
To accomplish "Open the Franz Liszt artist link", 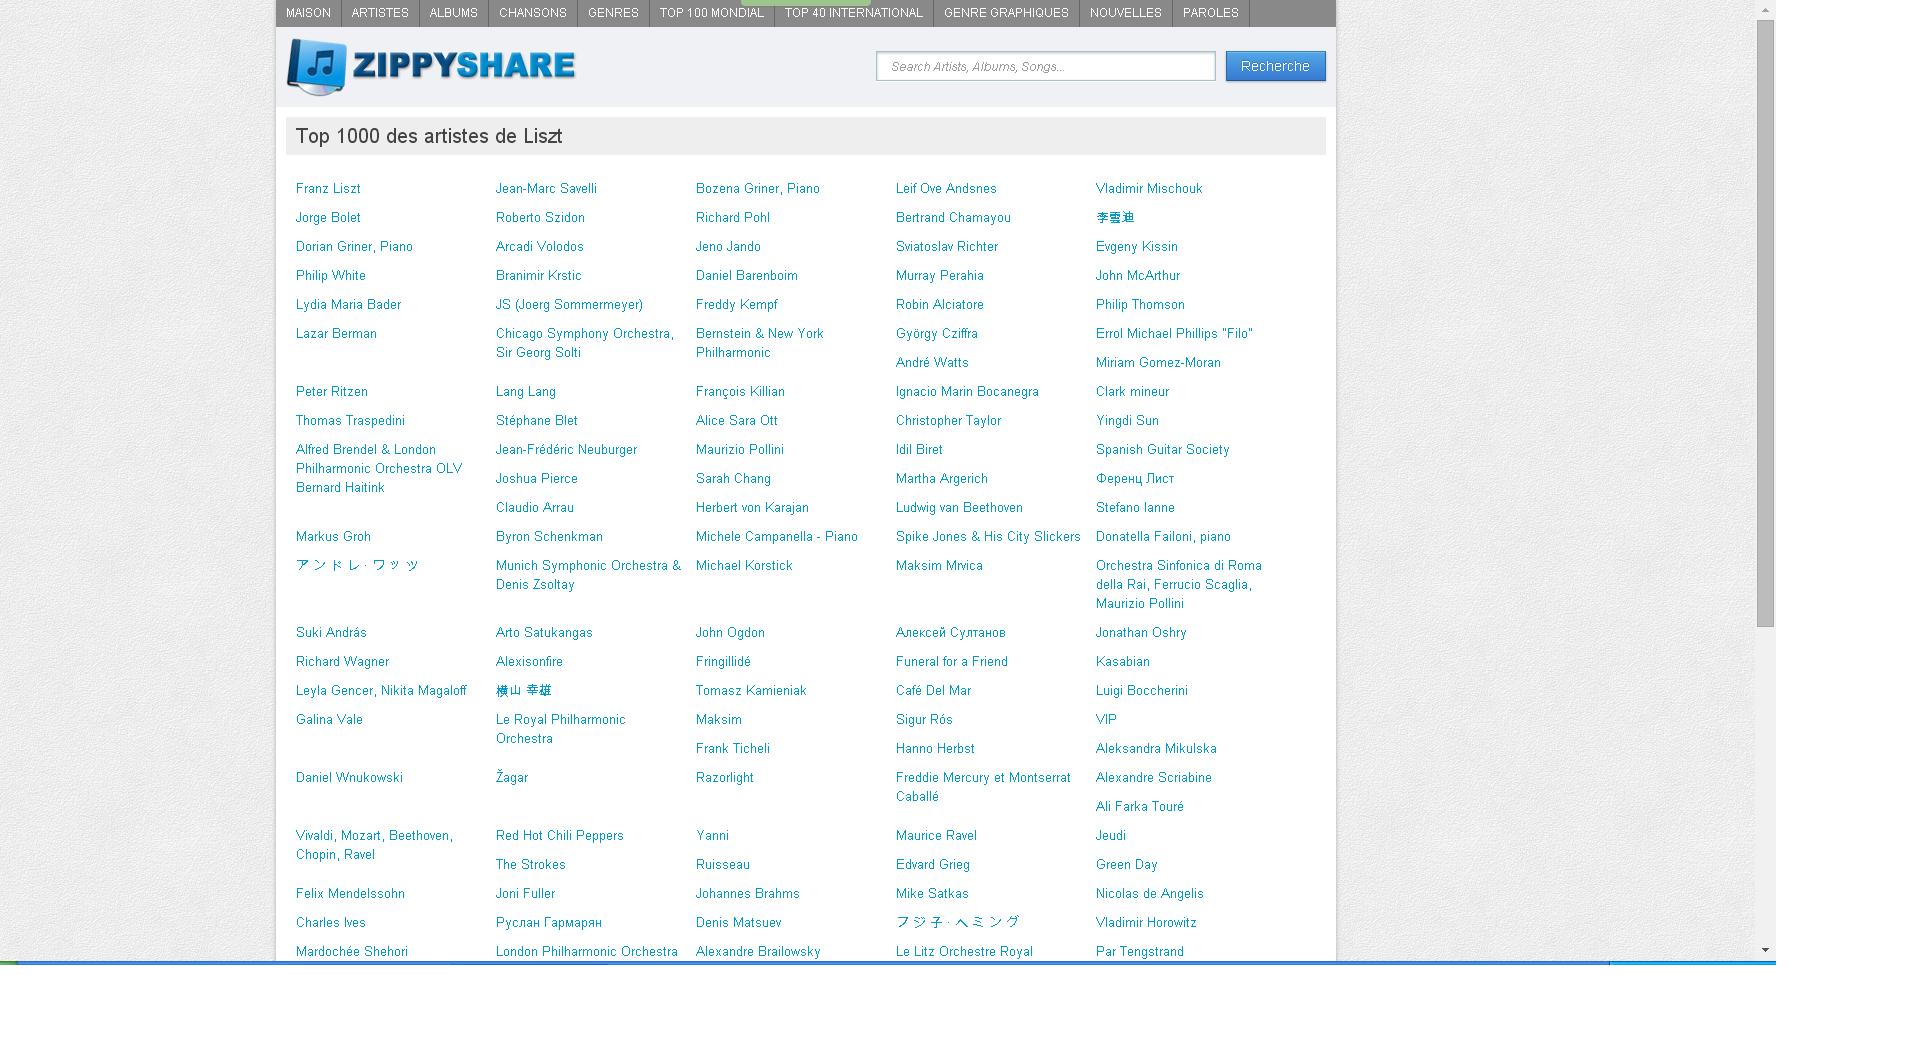I will [x=328, y=189].
